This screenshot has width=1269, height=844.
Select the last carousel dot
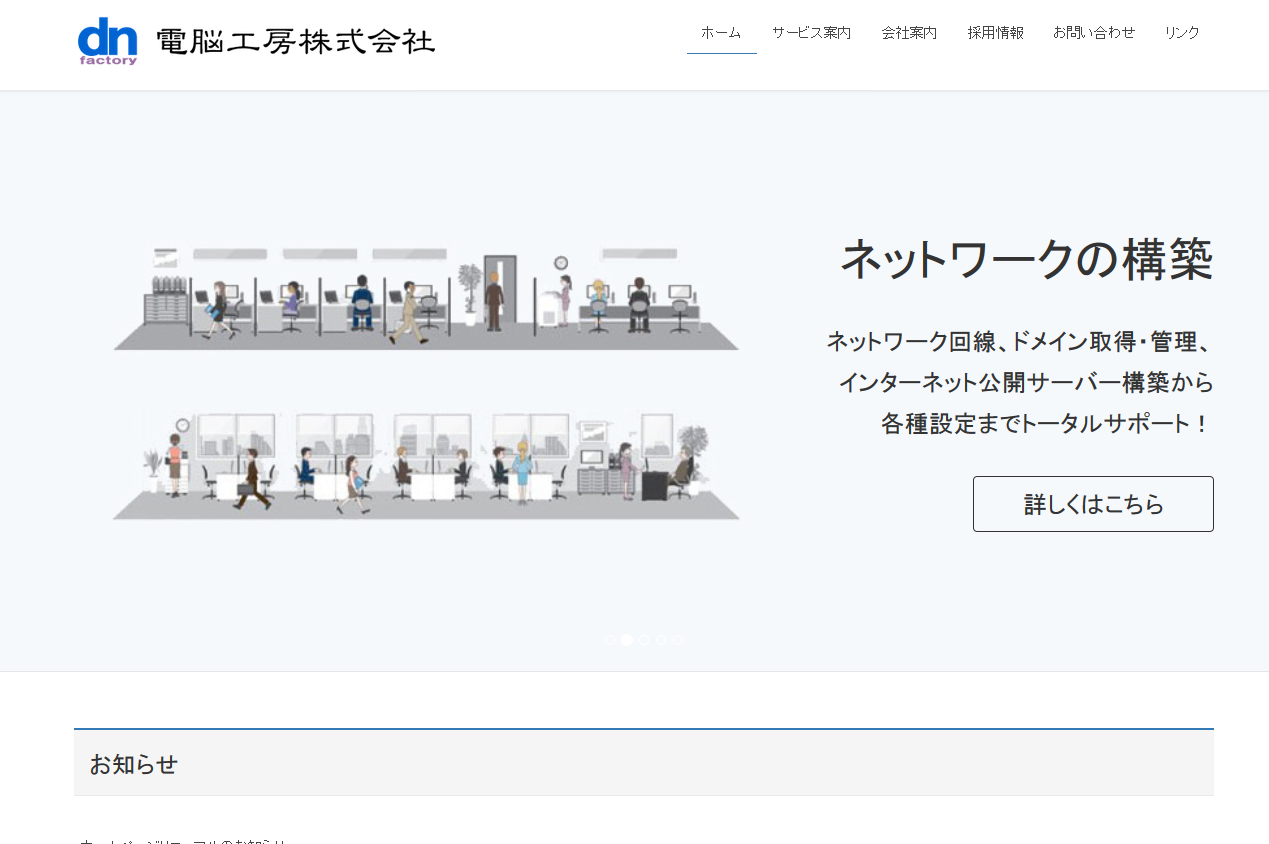click(679, 640)
